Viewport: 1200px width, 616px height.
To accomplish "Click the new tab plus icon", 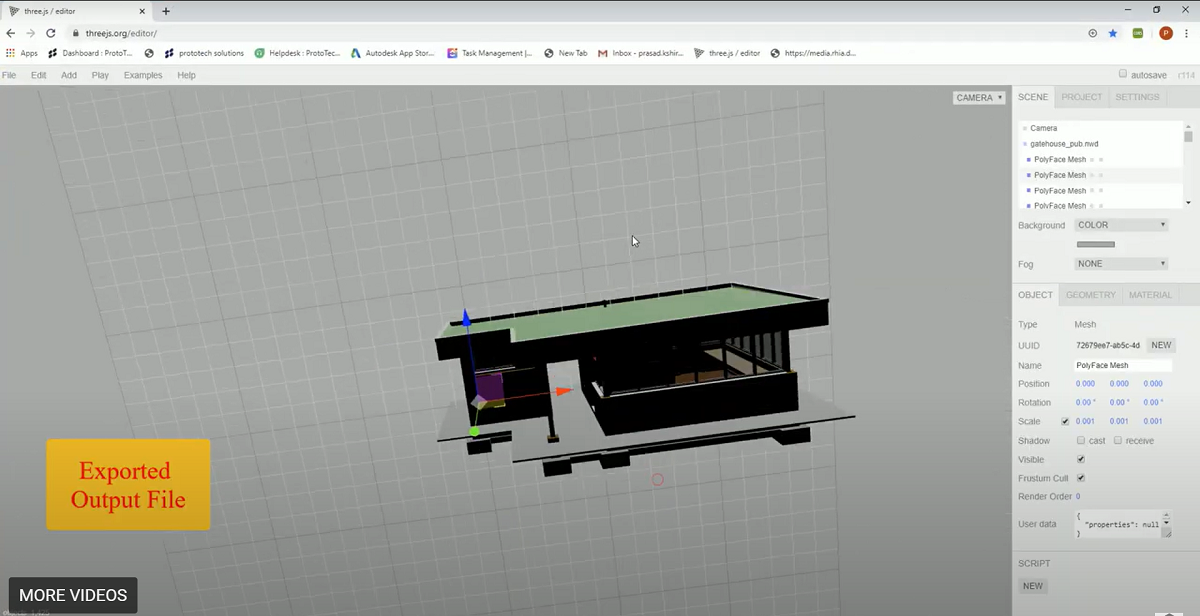I will click(166, 11).
